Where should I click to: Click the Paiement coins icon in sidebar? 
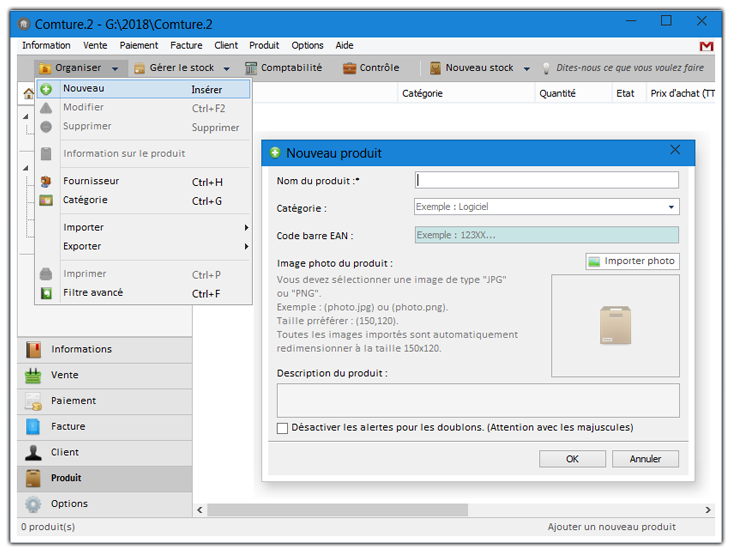34,401
